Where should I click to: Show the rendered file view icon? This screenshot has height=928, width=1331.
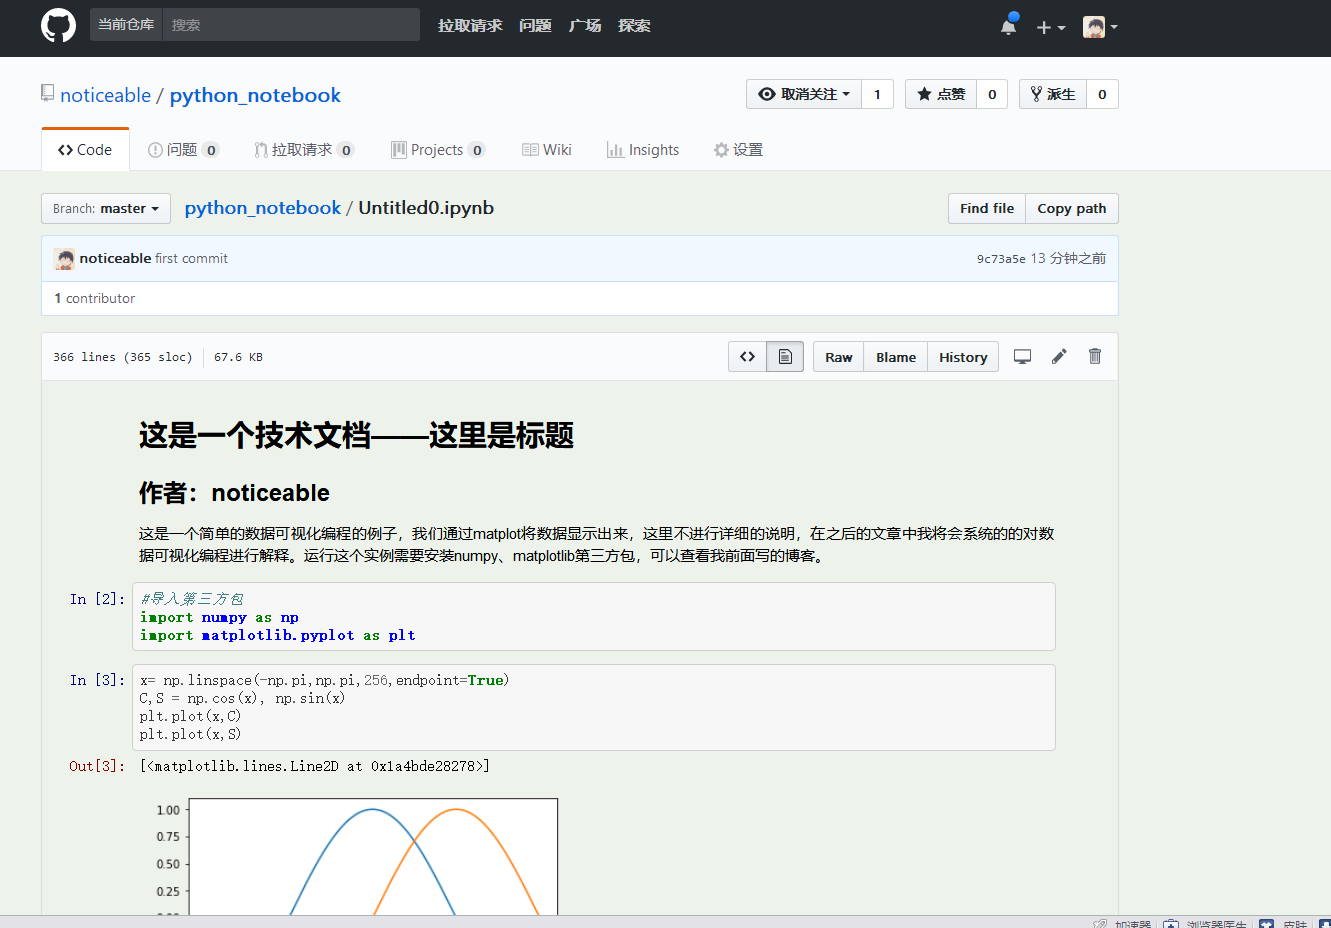click(x=785, y=357)
